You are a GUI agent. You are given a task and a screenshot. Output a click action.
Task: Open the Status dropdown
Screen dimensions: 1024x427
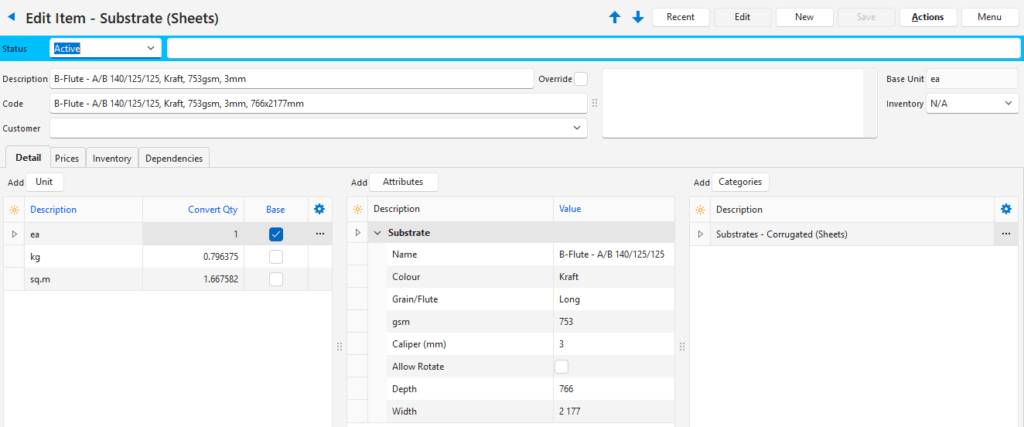click(151, 48)
